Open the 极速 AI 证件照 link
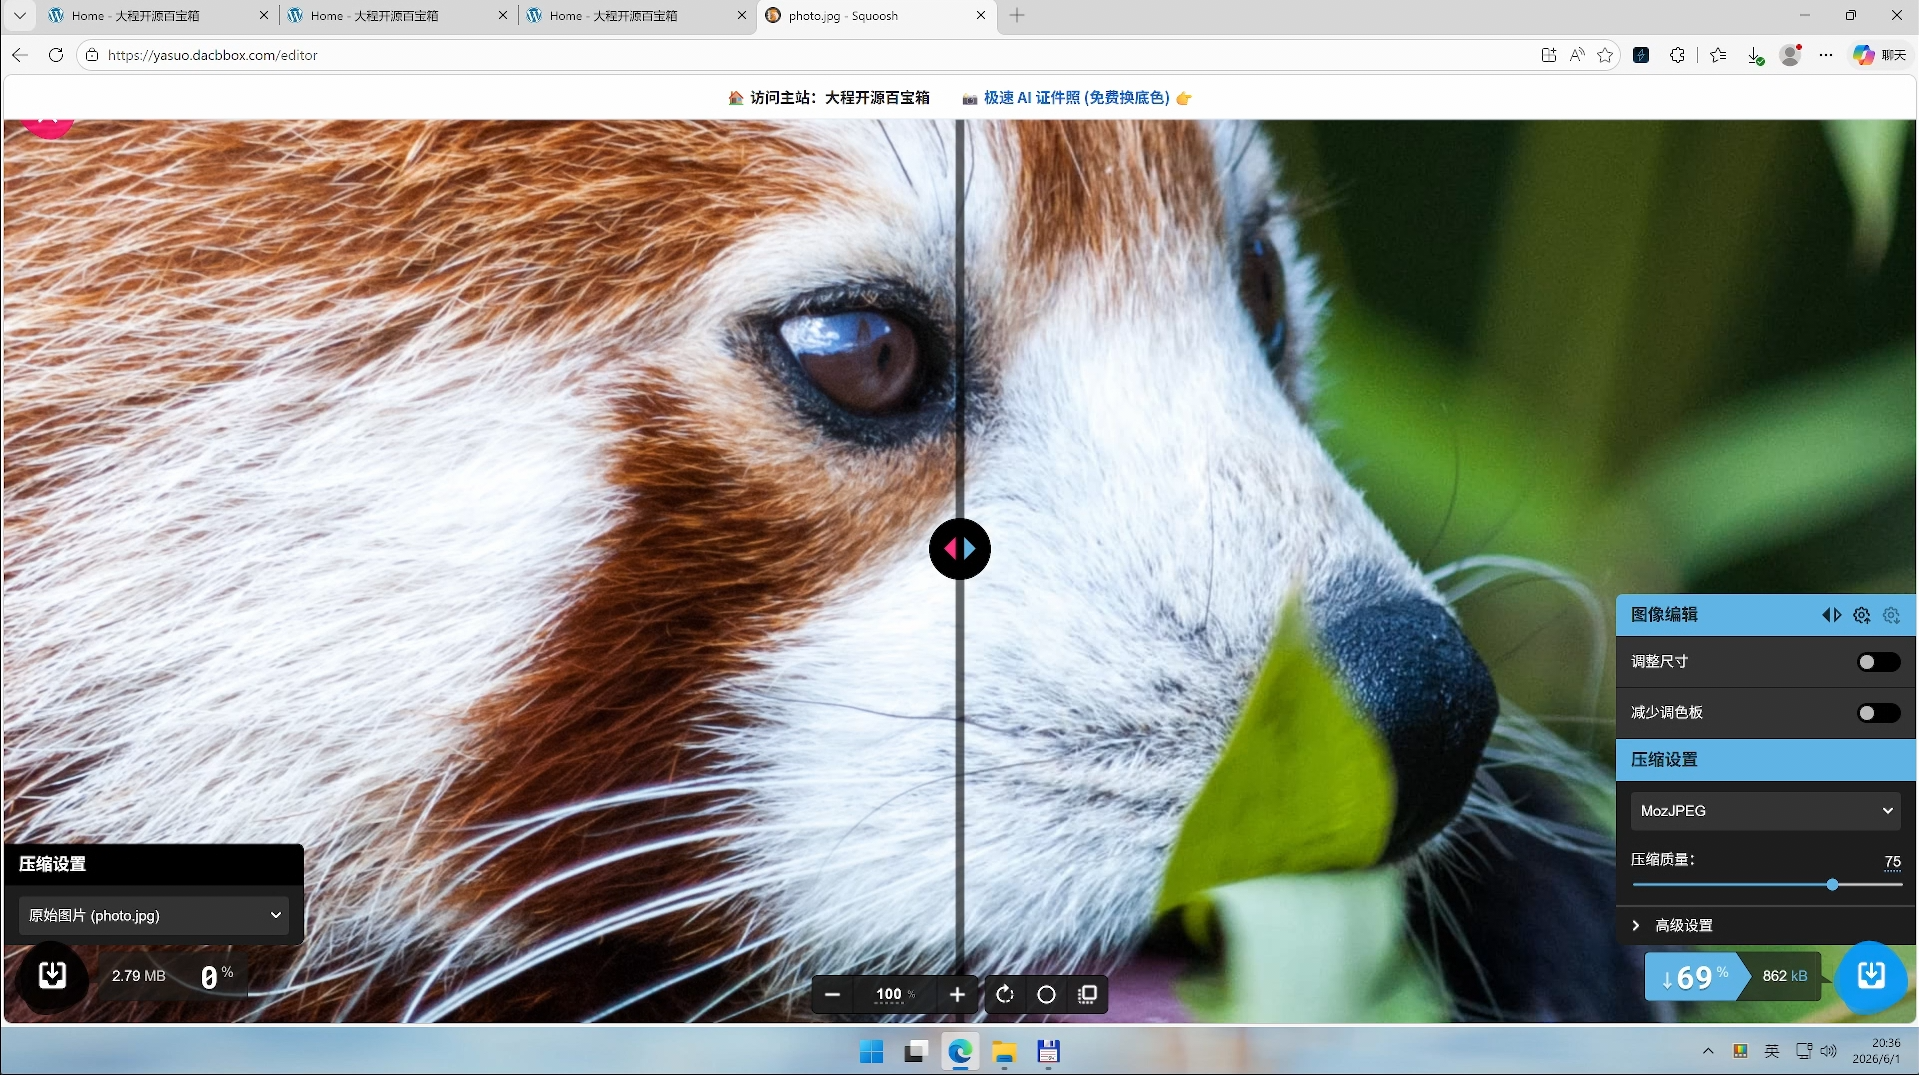 point(1077,98)
